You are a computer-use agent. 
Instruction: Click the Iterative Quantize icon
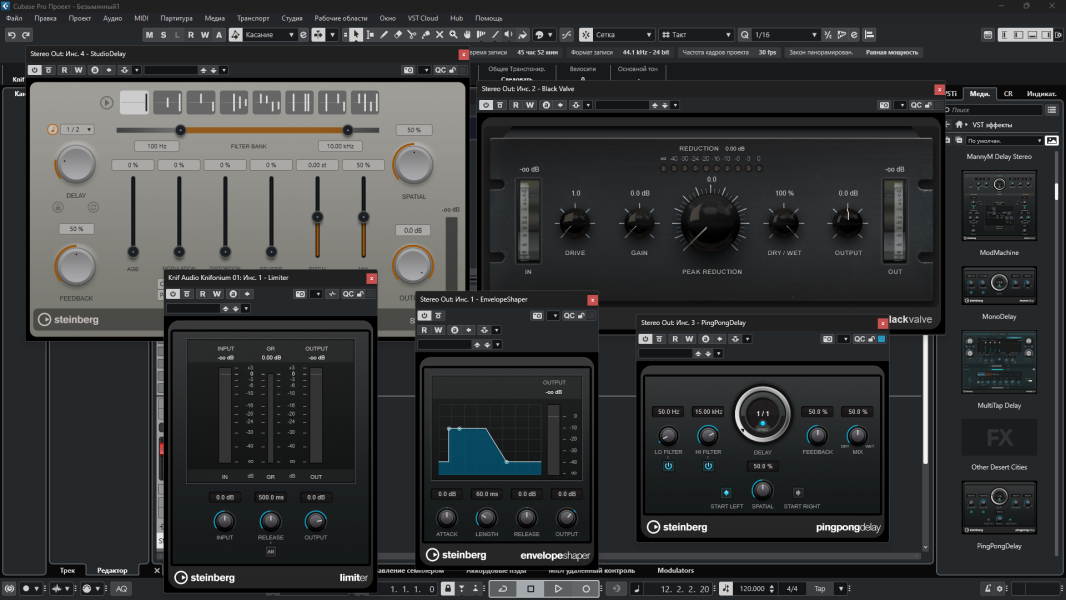827,35
